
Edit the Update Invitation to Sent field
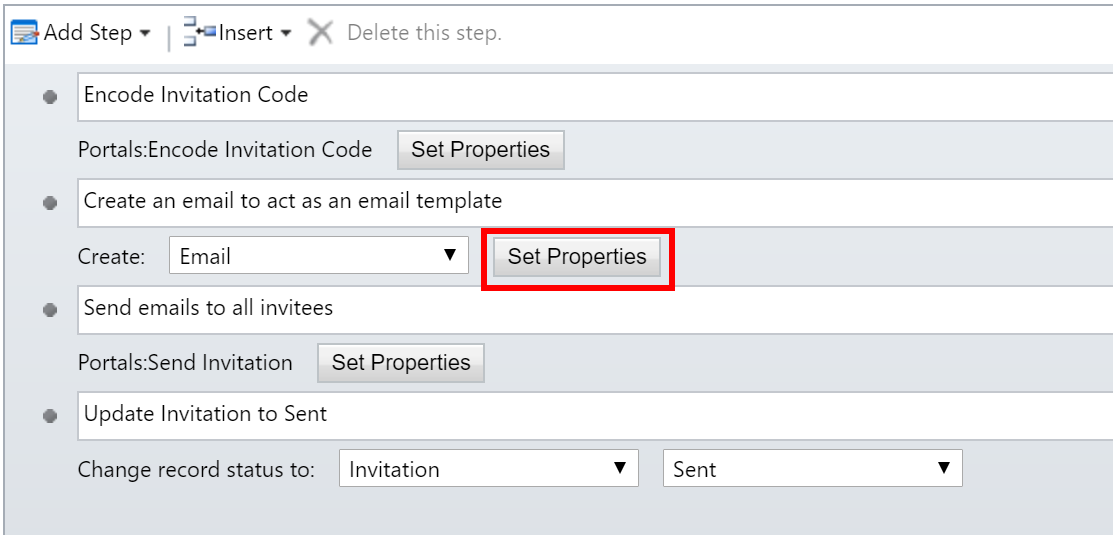click(595, 415)
